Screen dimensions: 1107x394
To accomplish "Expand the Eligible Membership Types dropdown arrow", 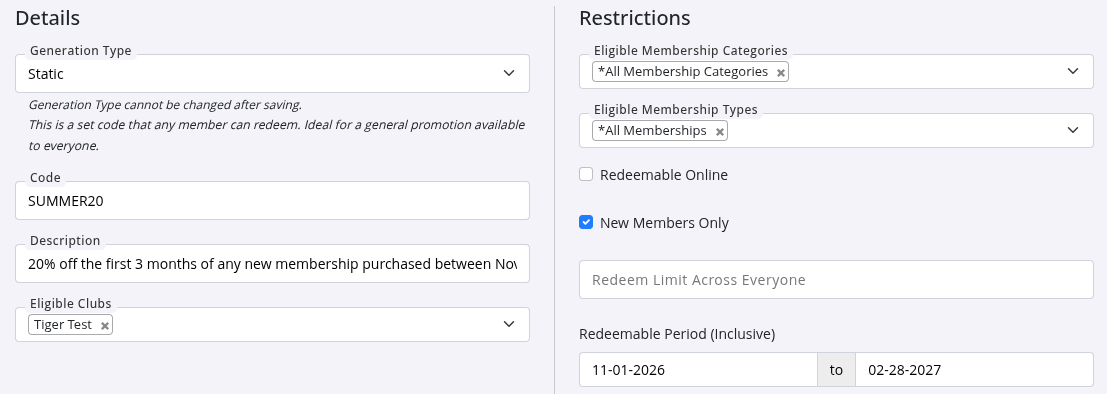I will pos(1073,131).
